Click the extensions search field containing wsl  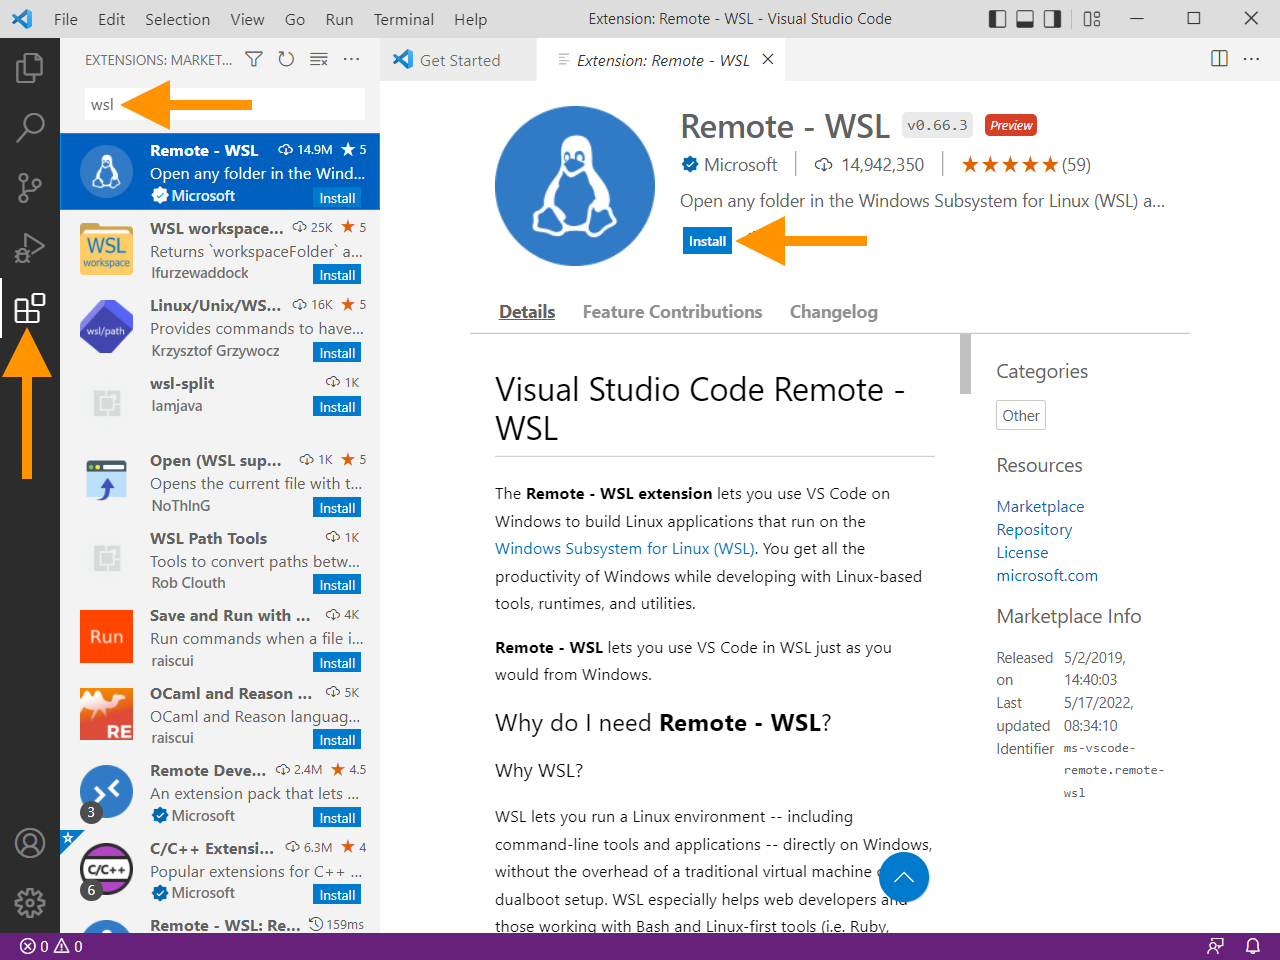(x=225, y=104)
